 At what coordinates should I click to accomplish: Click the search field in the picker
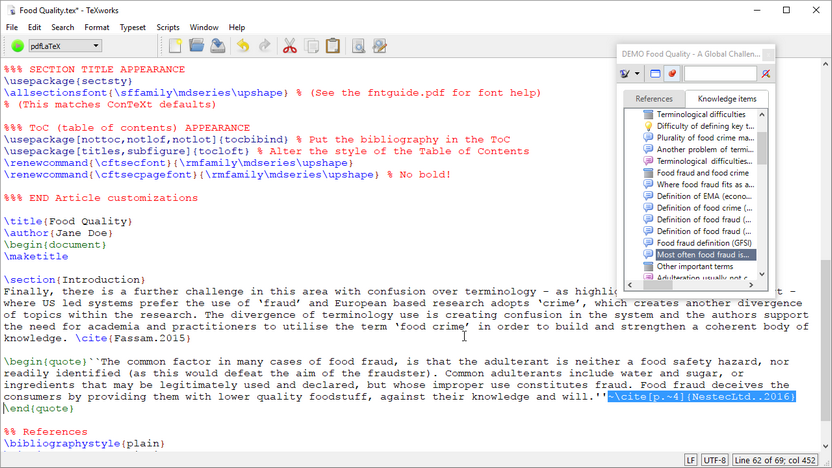tap(720, 74)
